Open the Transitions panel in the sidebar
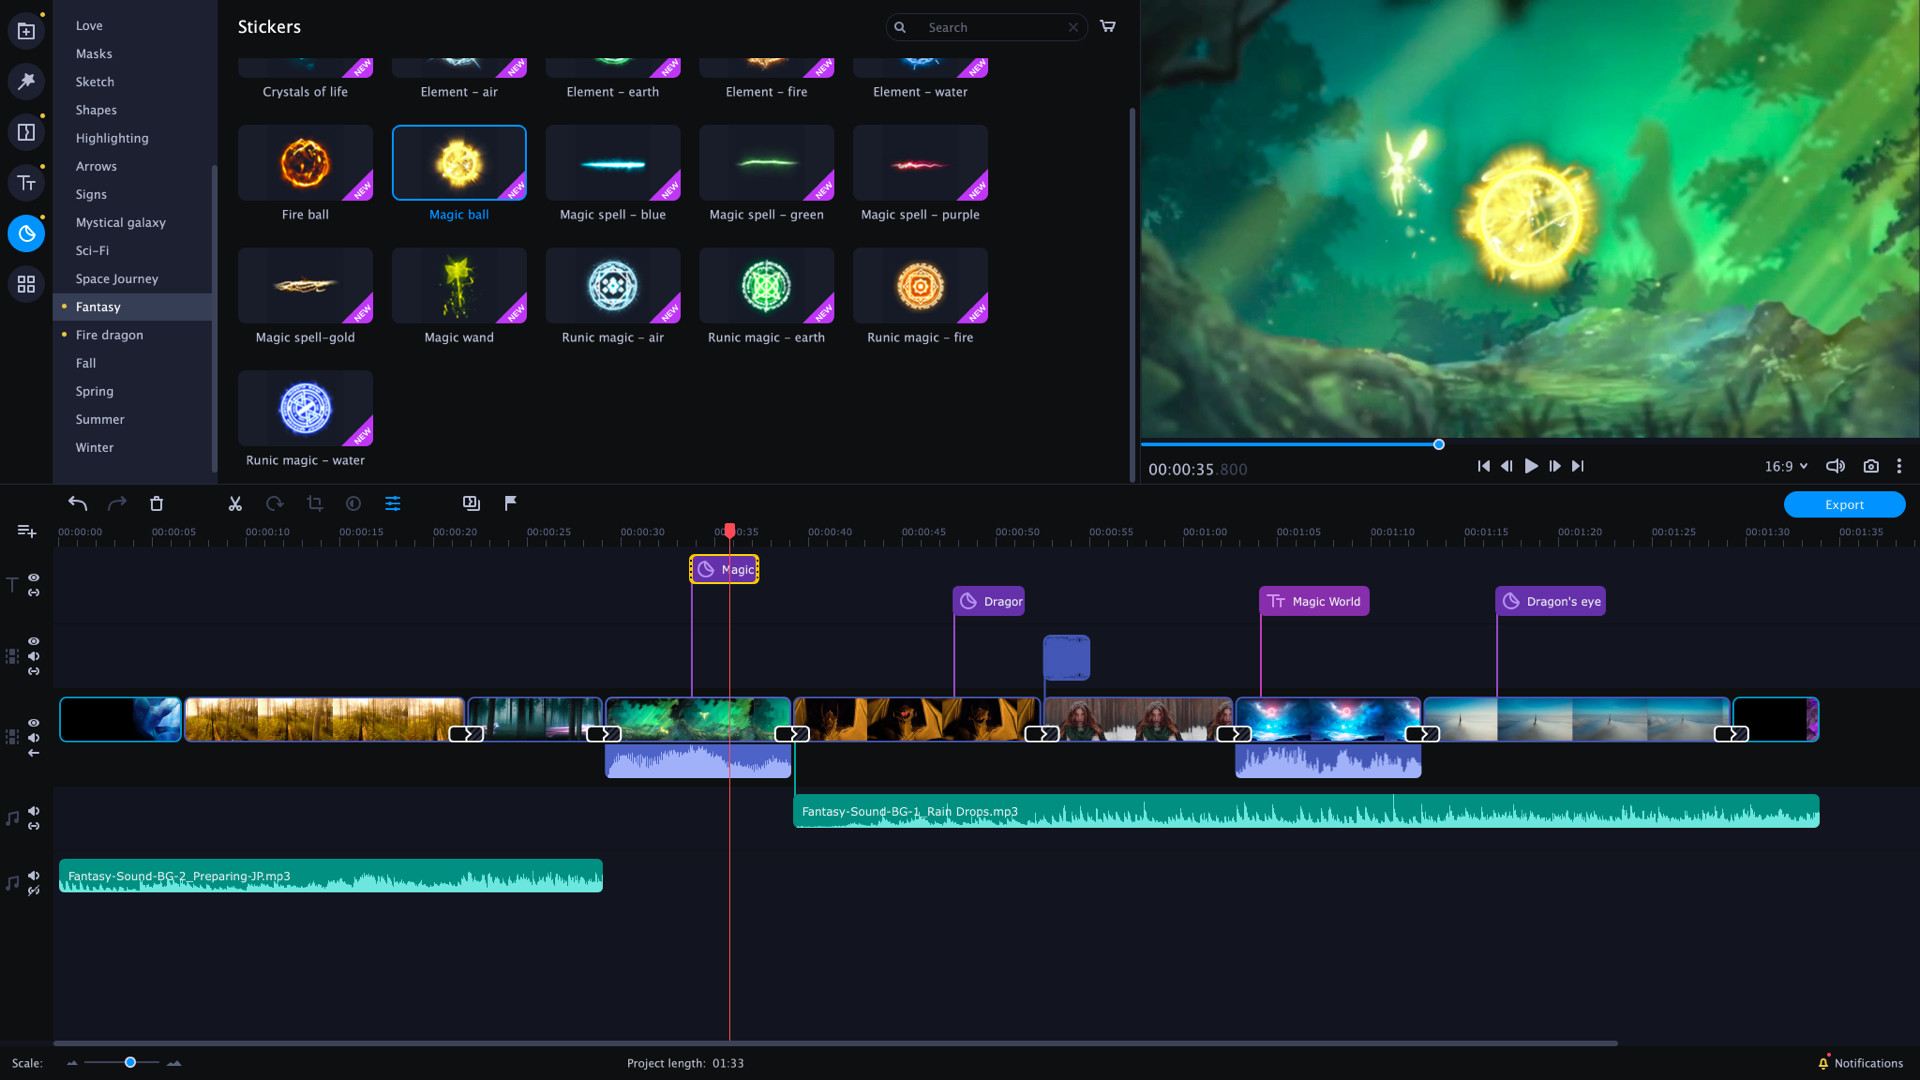 click(26, 131)
